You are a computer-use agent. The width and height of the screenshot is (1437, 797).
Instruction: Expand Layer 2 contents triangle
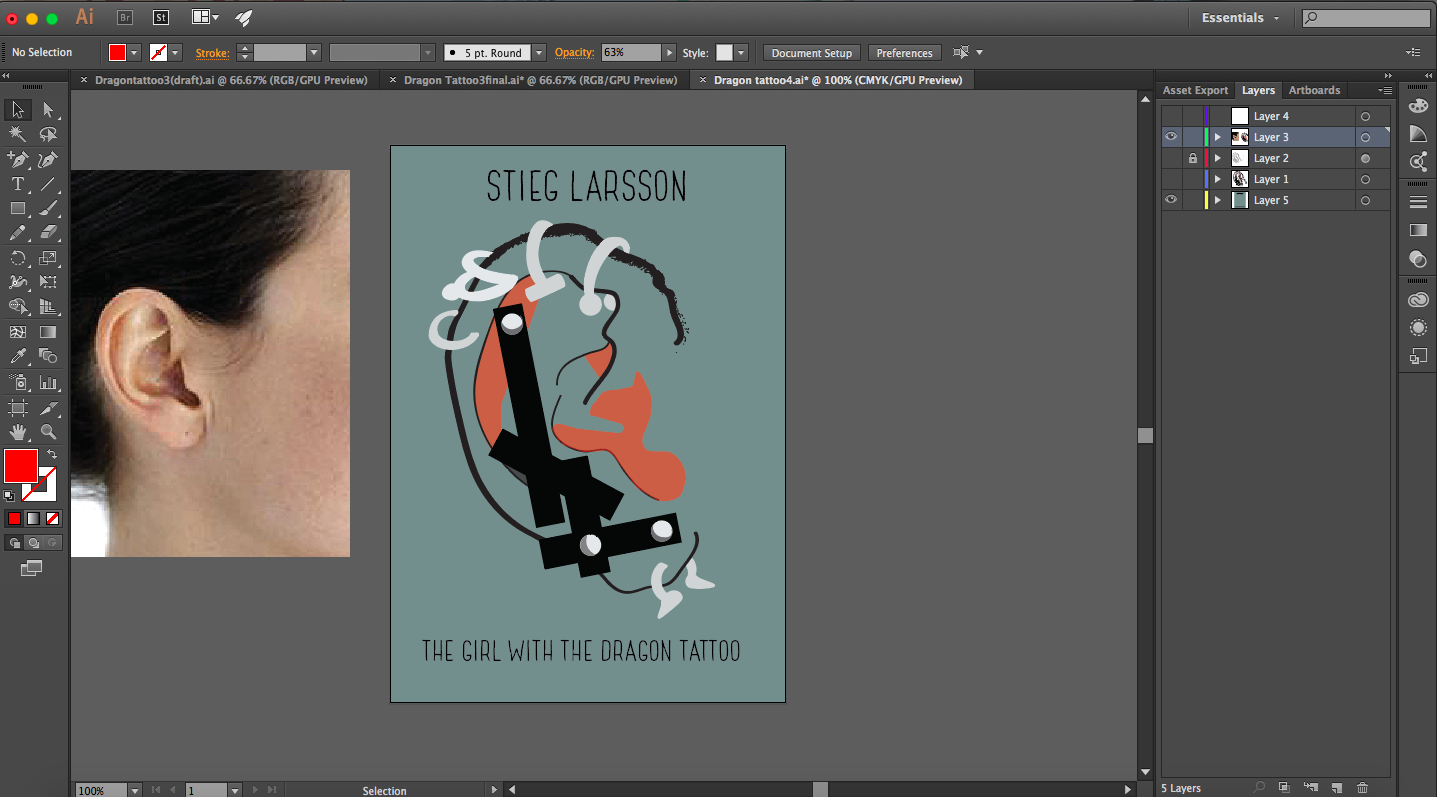click(1217, 158)
